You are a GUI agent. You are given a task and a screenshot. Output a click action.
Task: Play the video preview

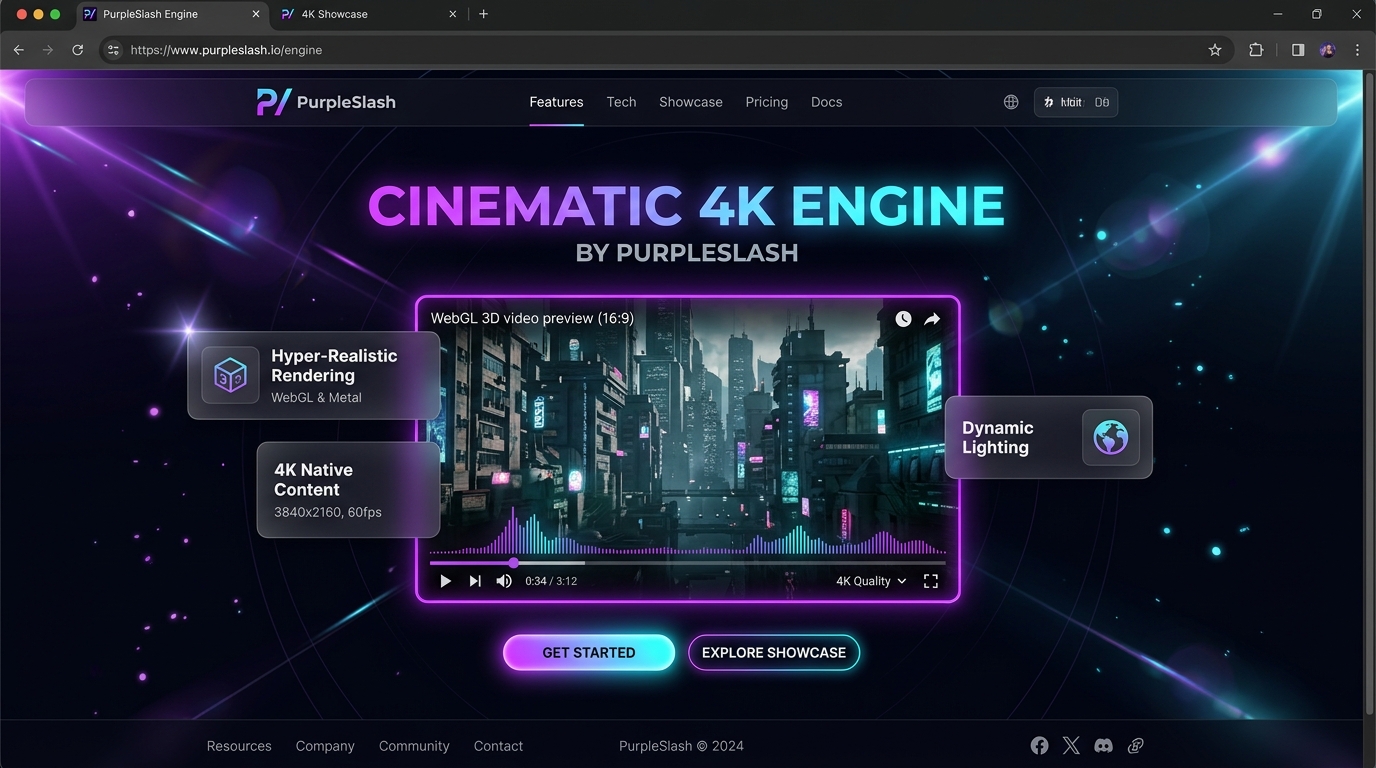tap(446, 581)
